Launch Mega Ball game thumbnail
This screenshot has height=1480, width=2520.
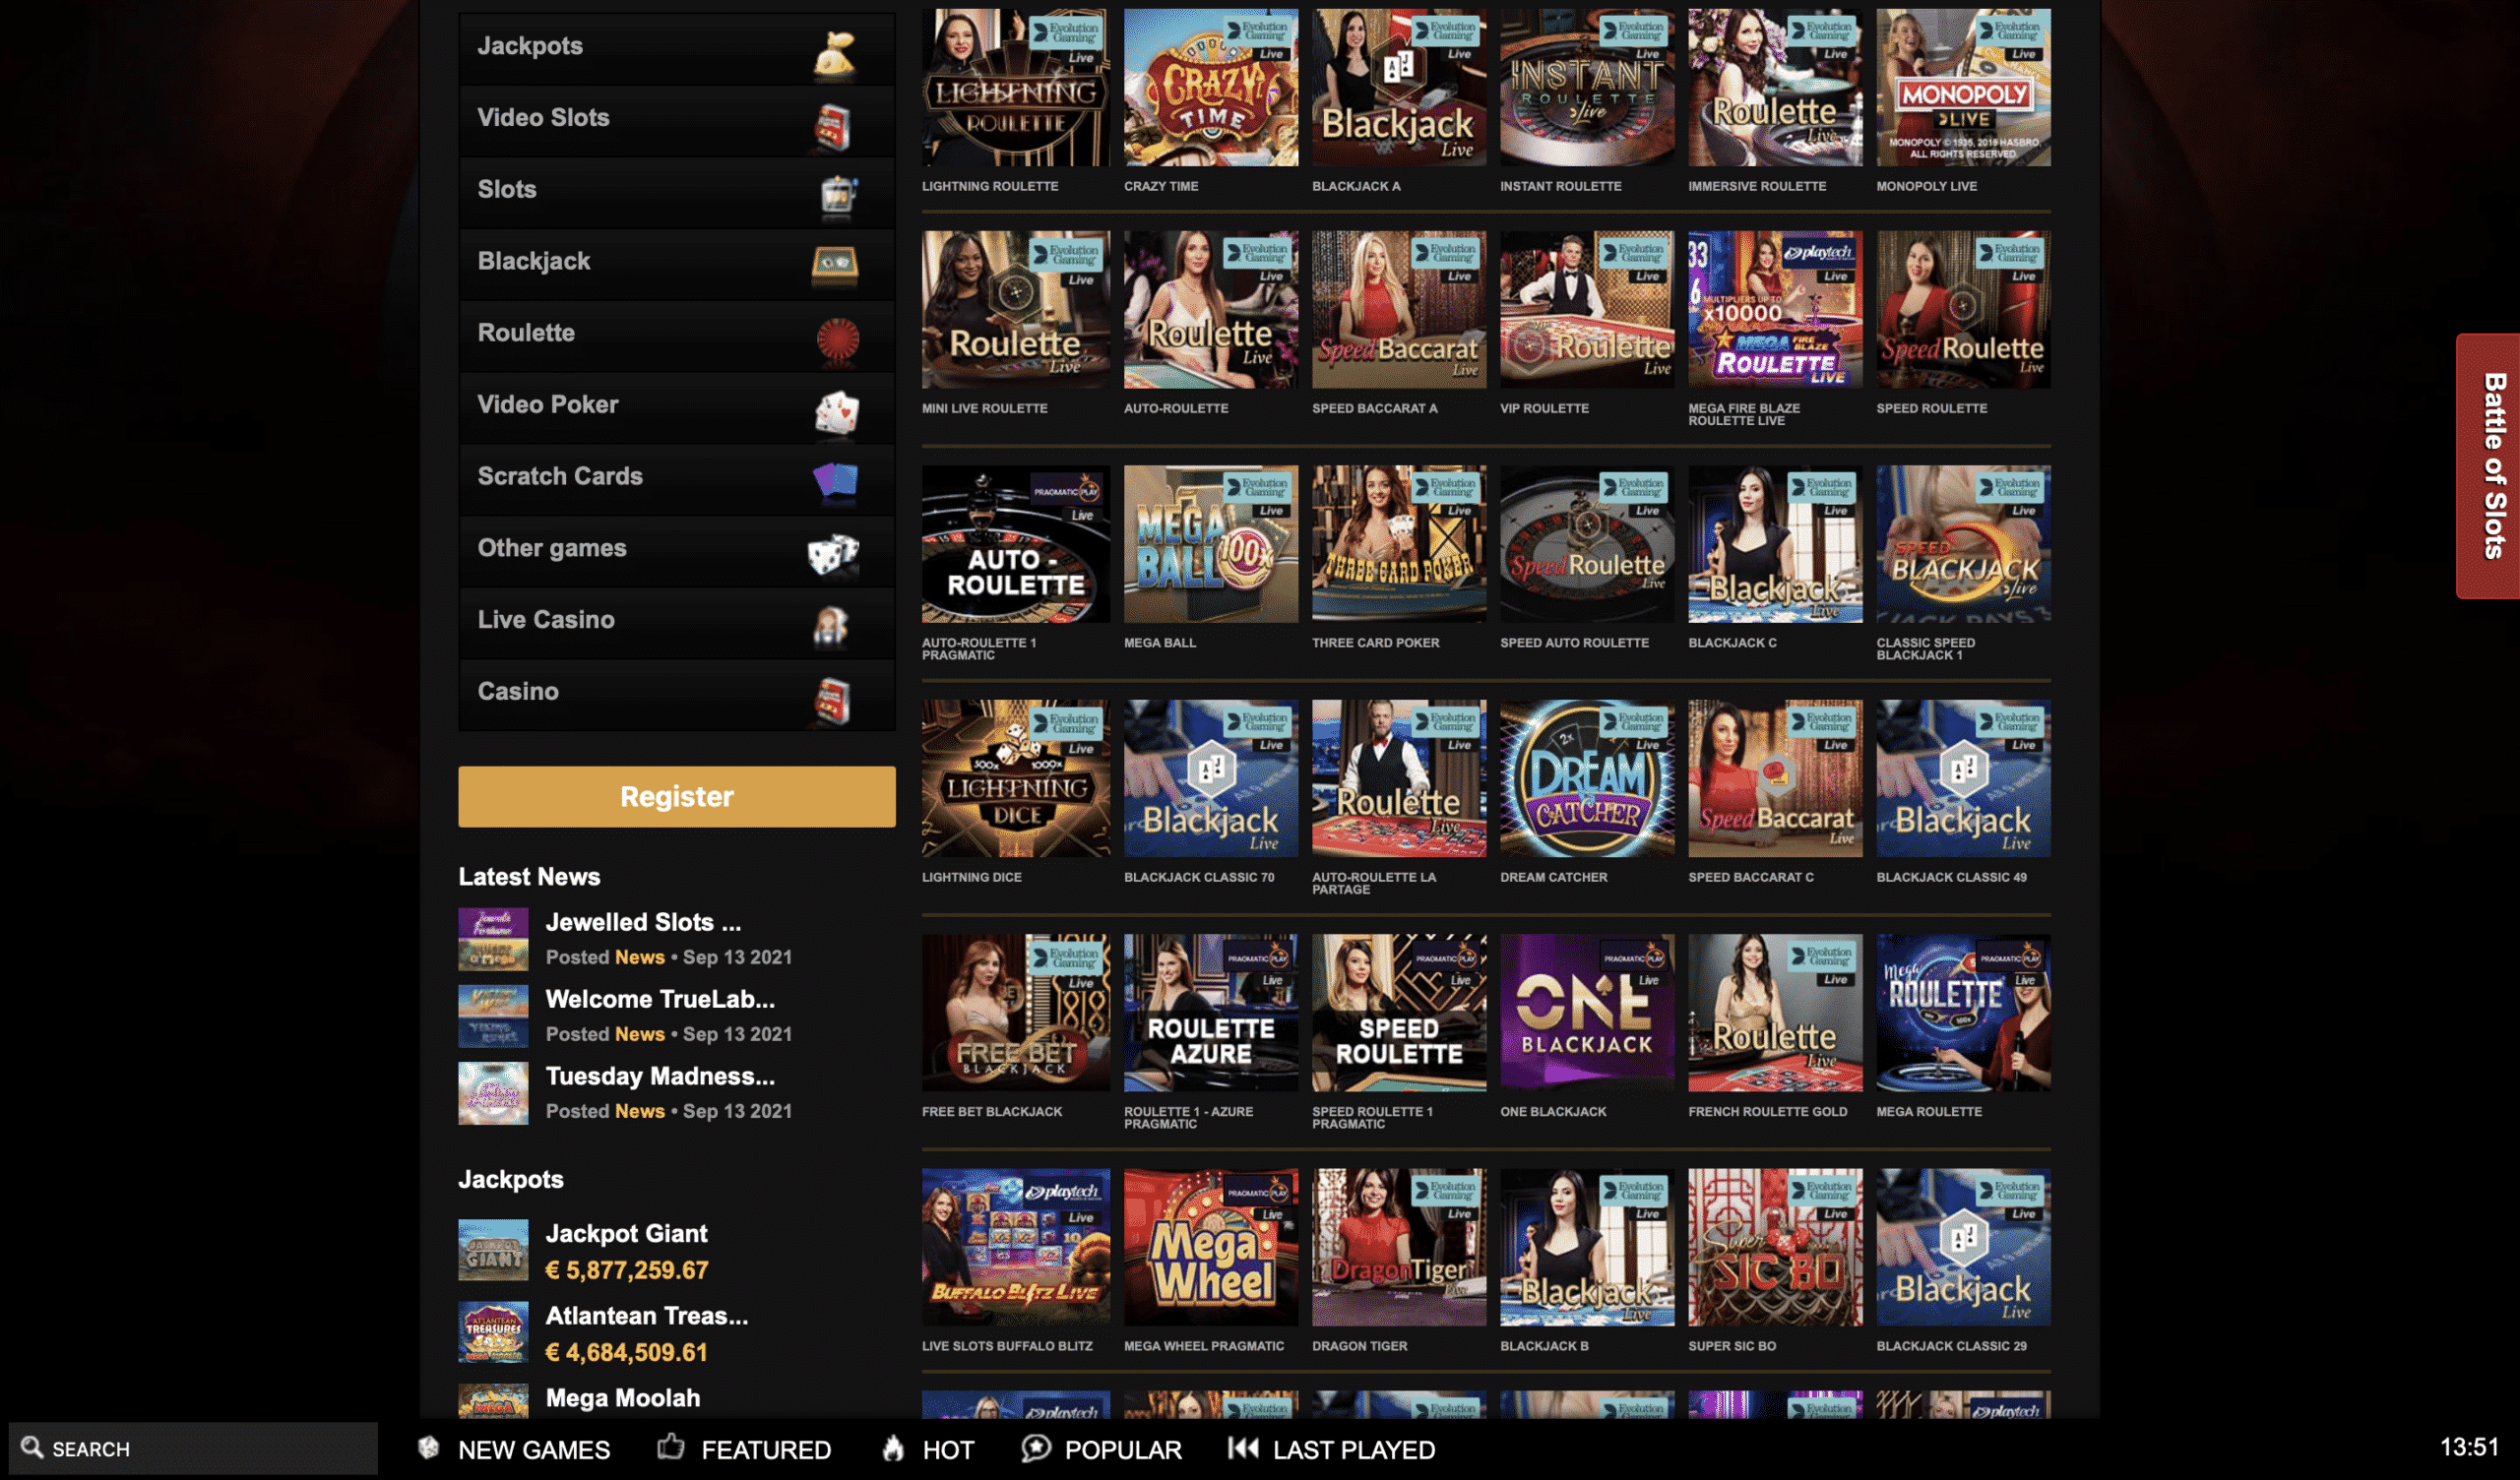point(1210,544)
